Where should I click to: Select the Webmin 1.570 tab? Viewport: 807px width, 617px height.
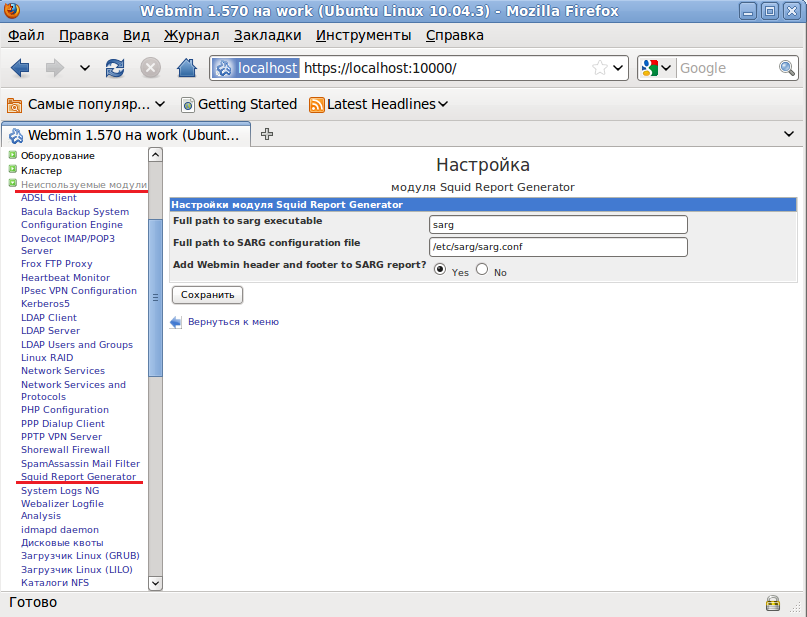pos(126,135)
